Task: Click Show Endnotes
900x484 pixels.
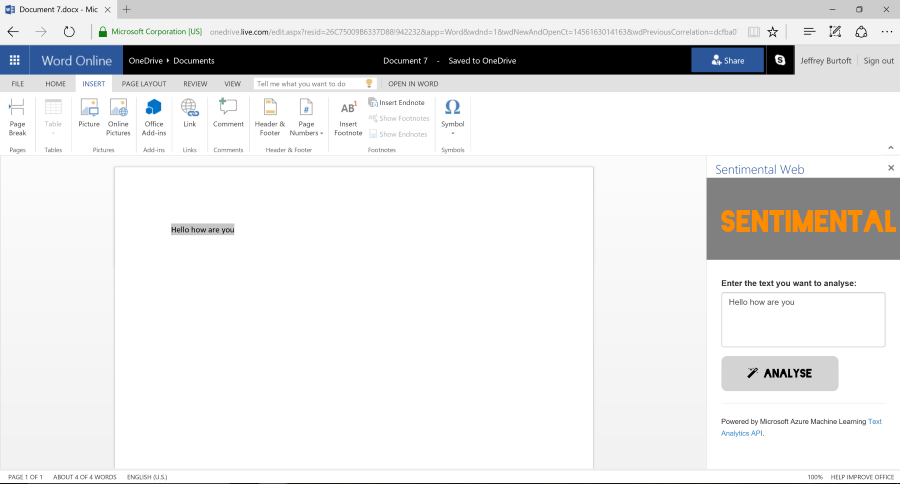Action: tap(398, 134)
